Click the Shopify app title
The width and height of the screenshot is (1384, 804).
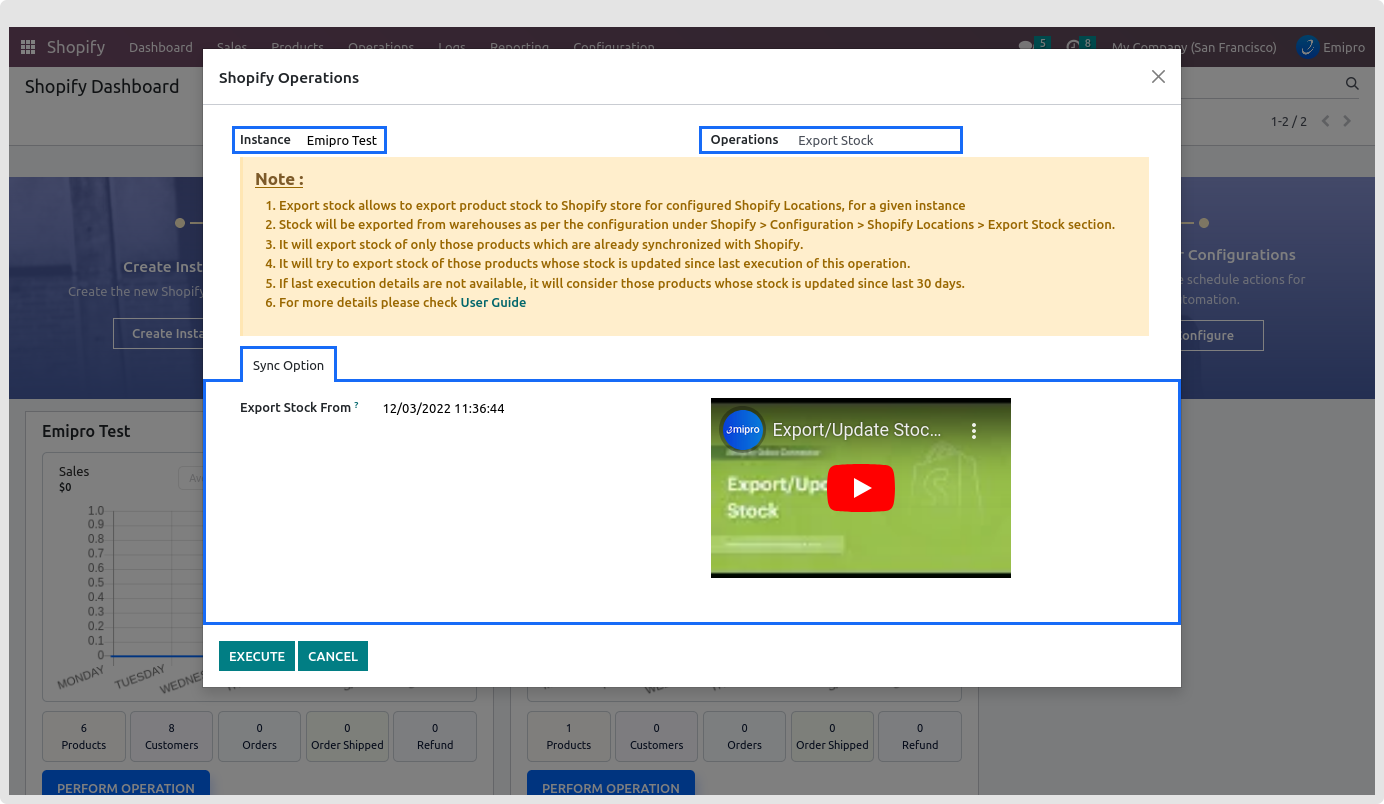tap(76, 47)
